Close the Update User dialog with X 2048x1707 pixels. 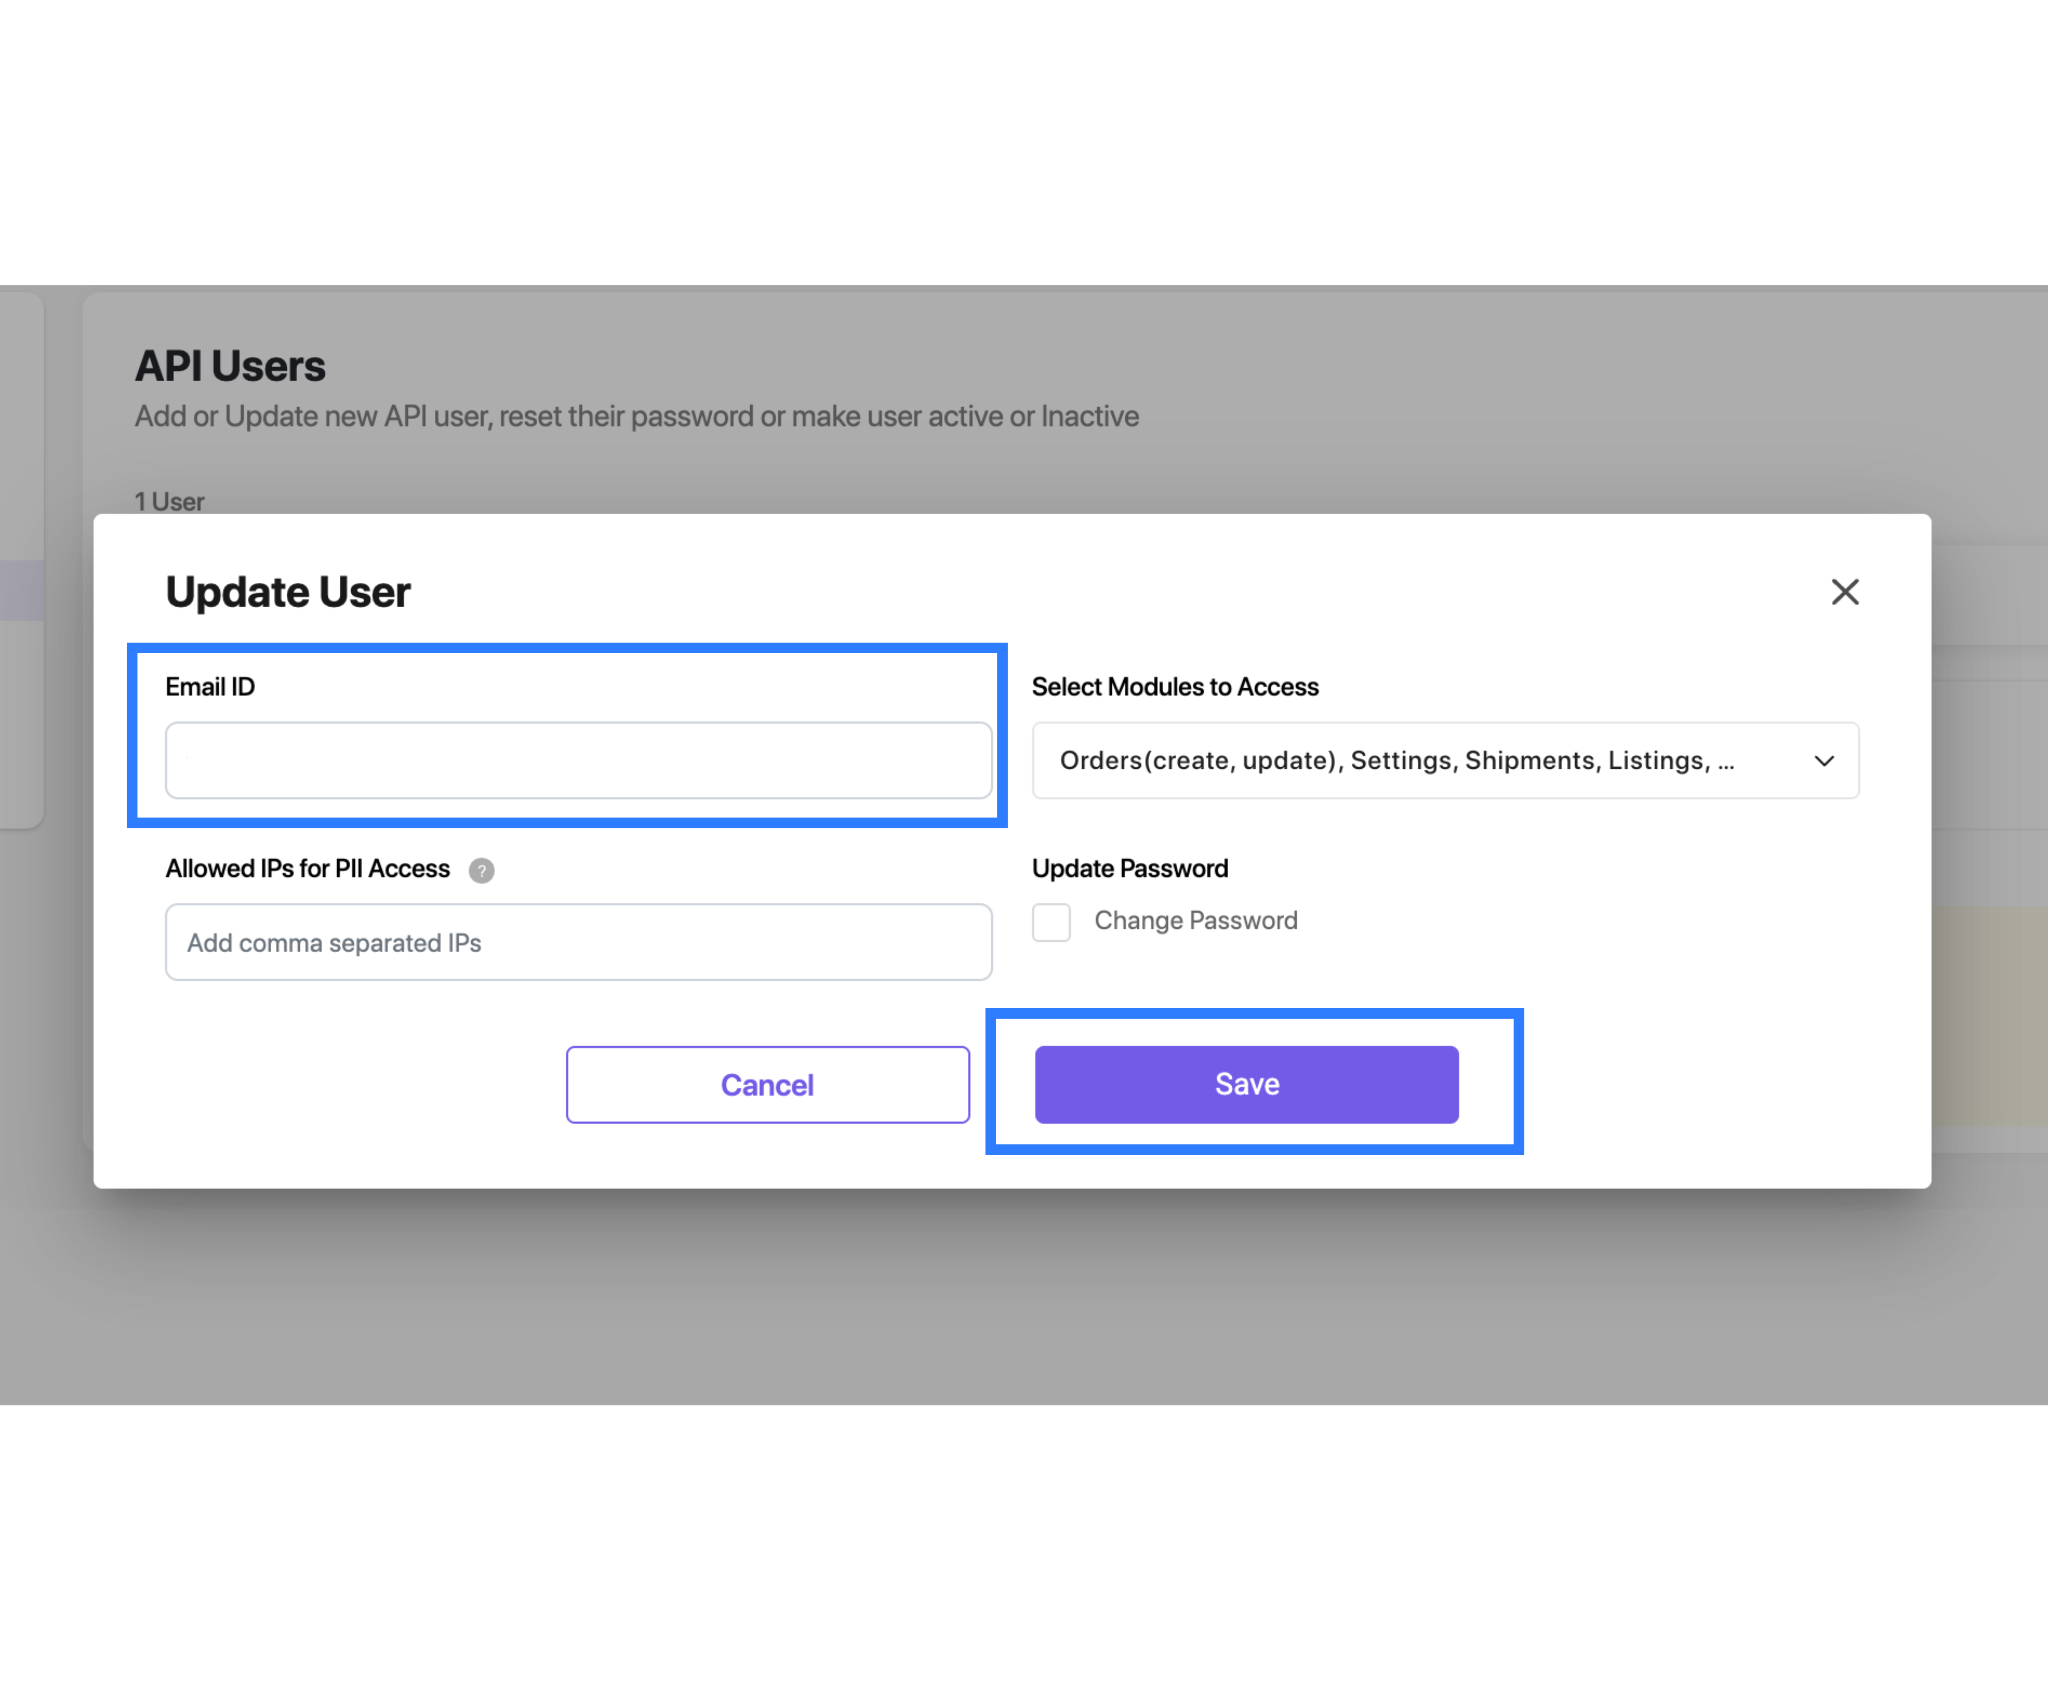pos(1844,592)
